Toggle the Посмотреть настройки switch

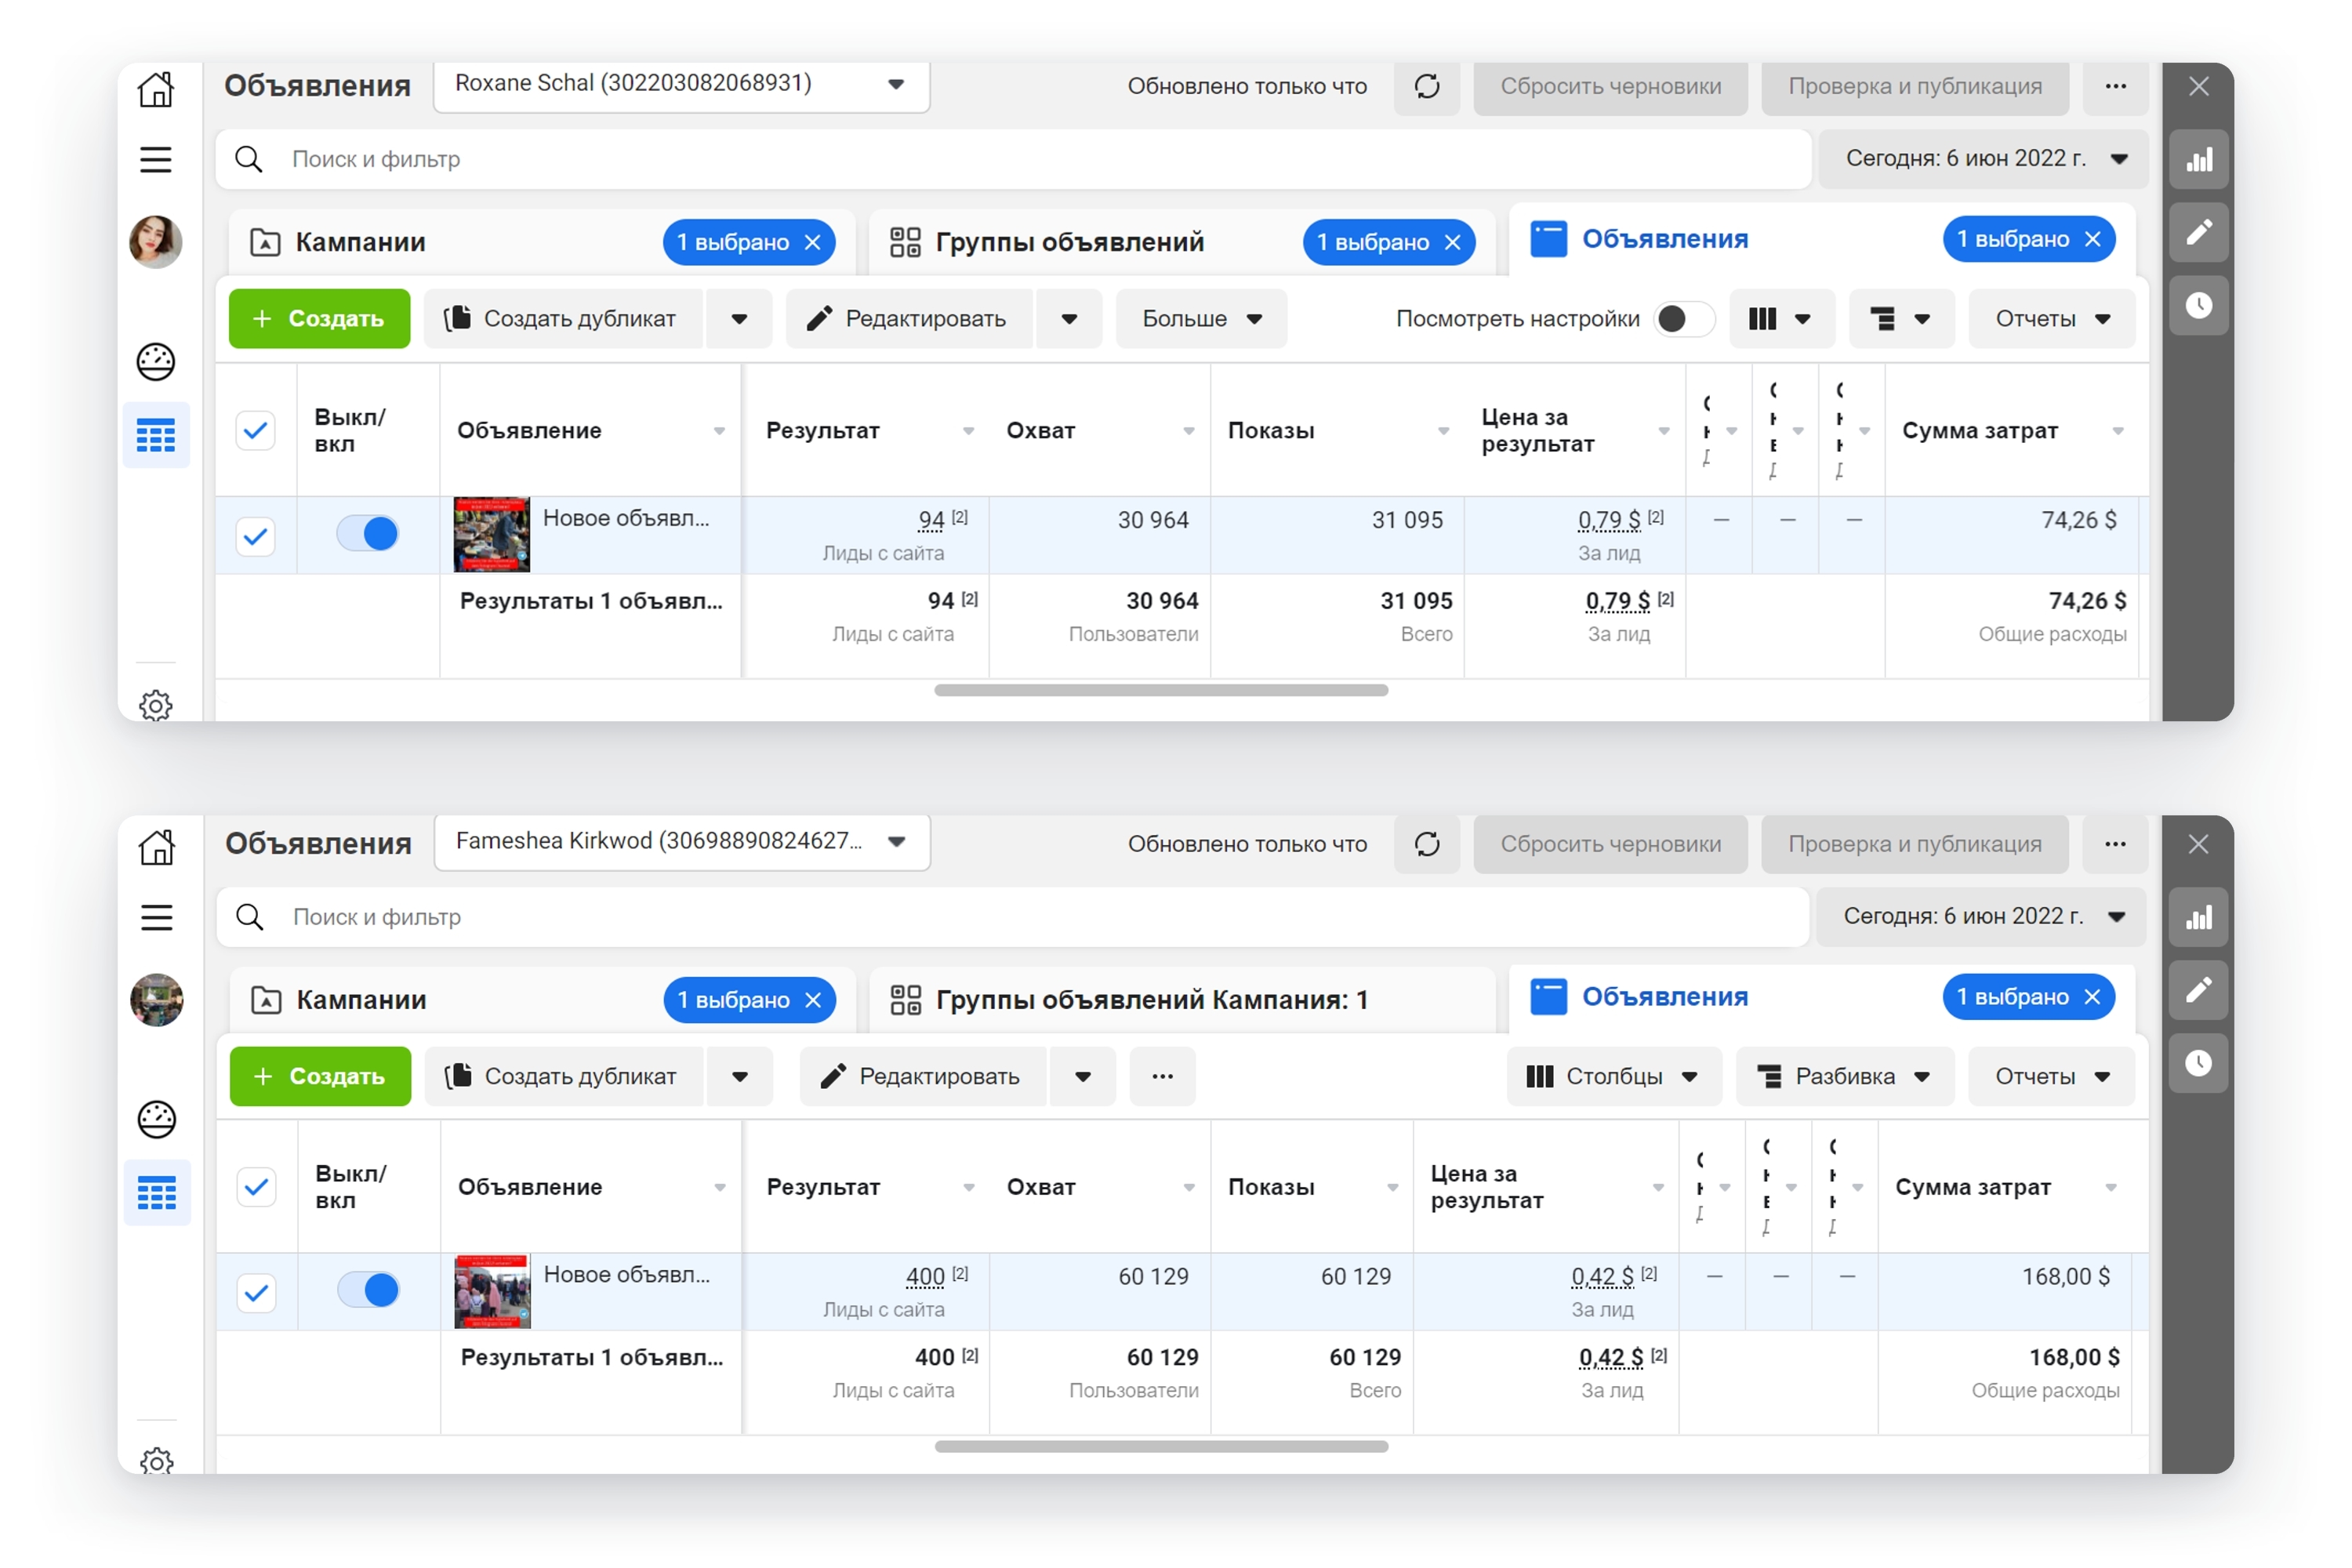(1684, 318)
